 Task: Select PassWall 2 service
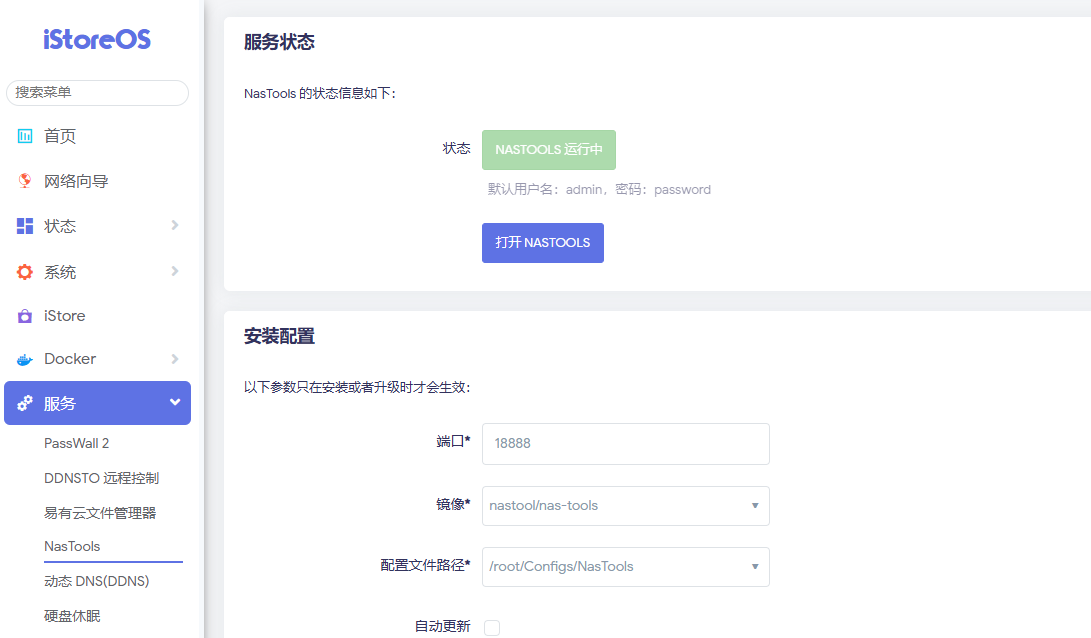[x=77, y=443]
